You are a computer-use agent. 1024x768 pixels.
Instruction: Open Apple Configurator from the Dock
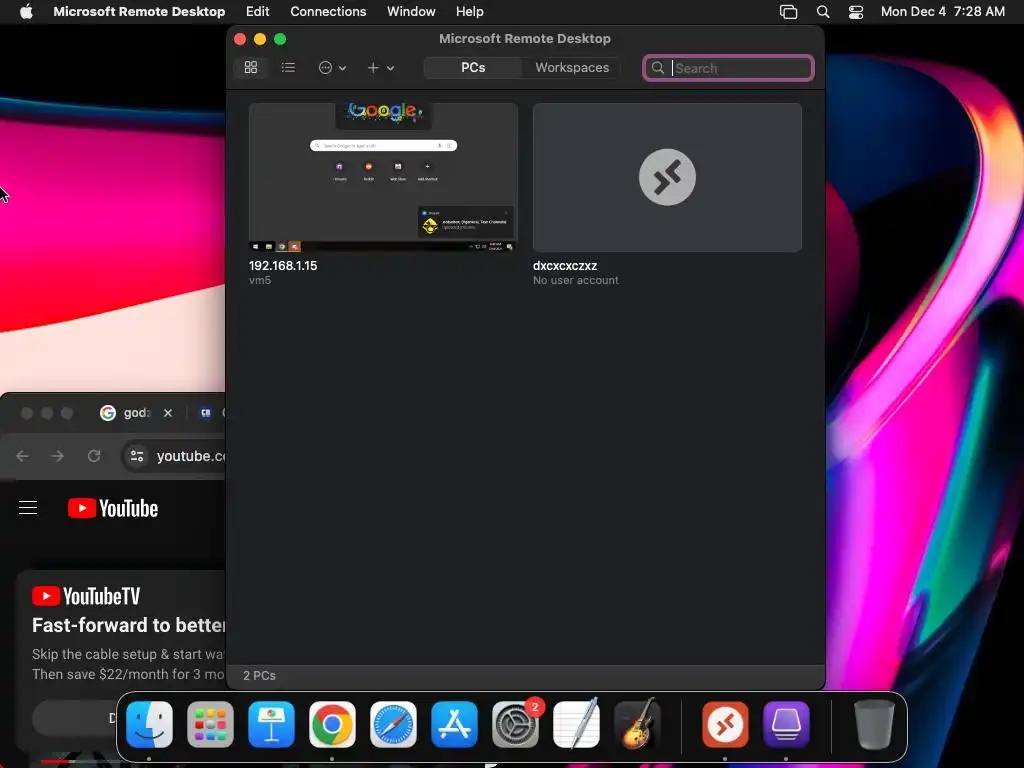(786, 724)
